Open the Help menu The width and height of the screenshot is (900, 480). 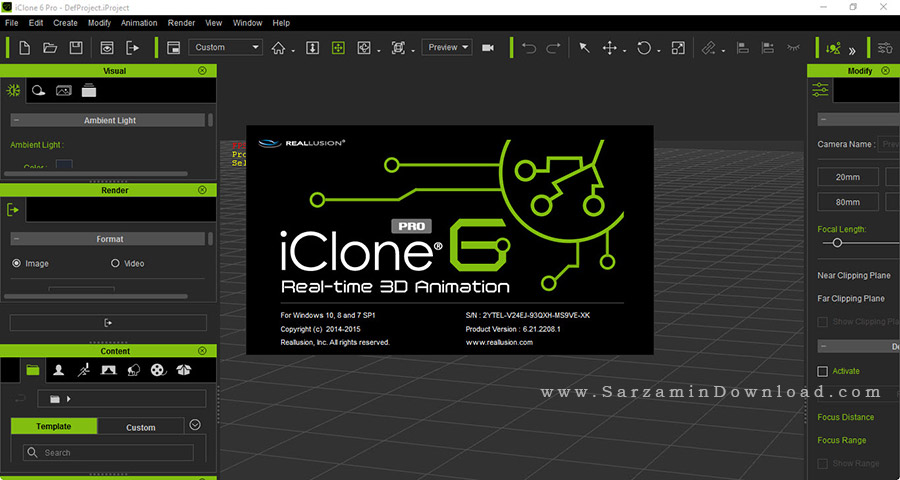click(x=281, y=23)
